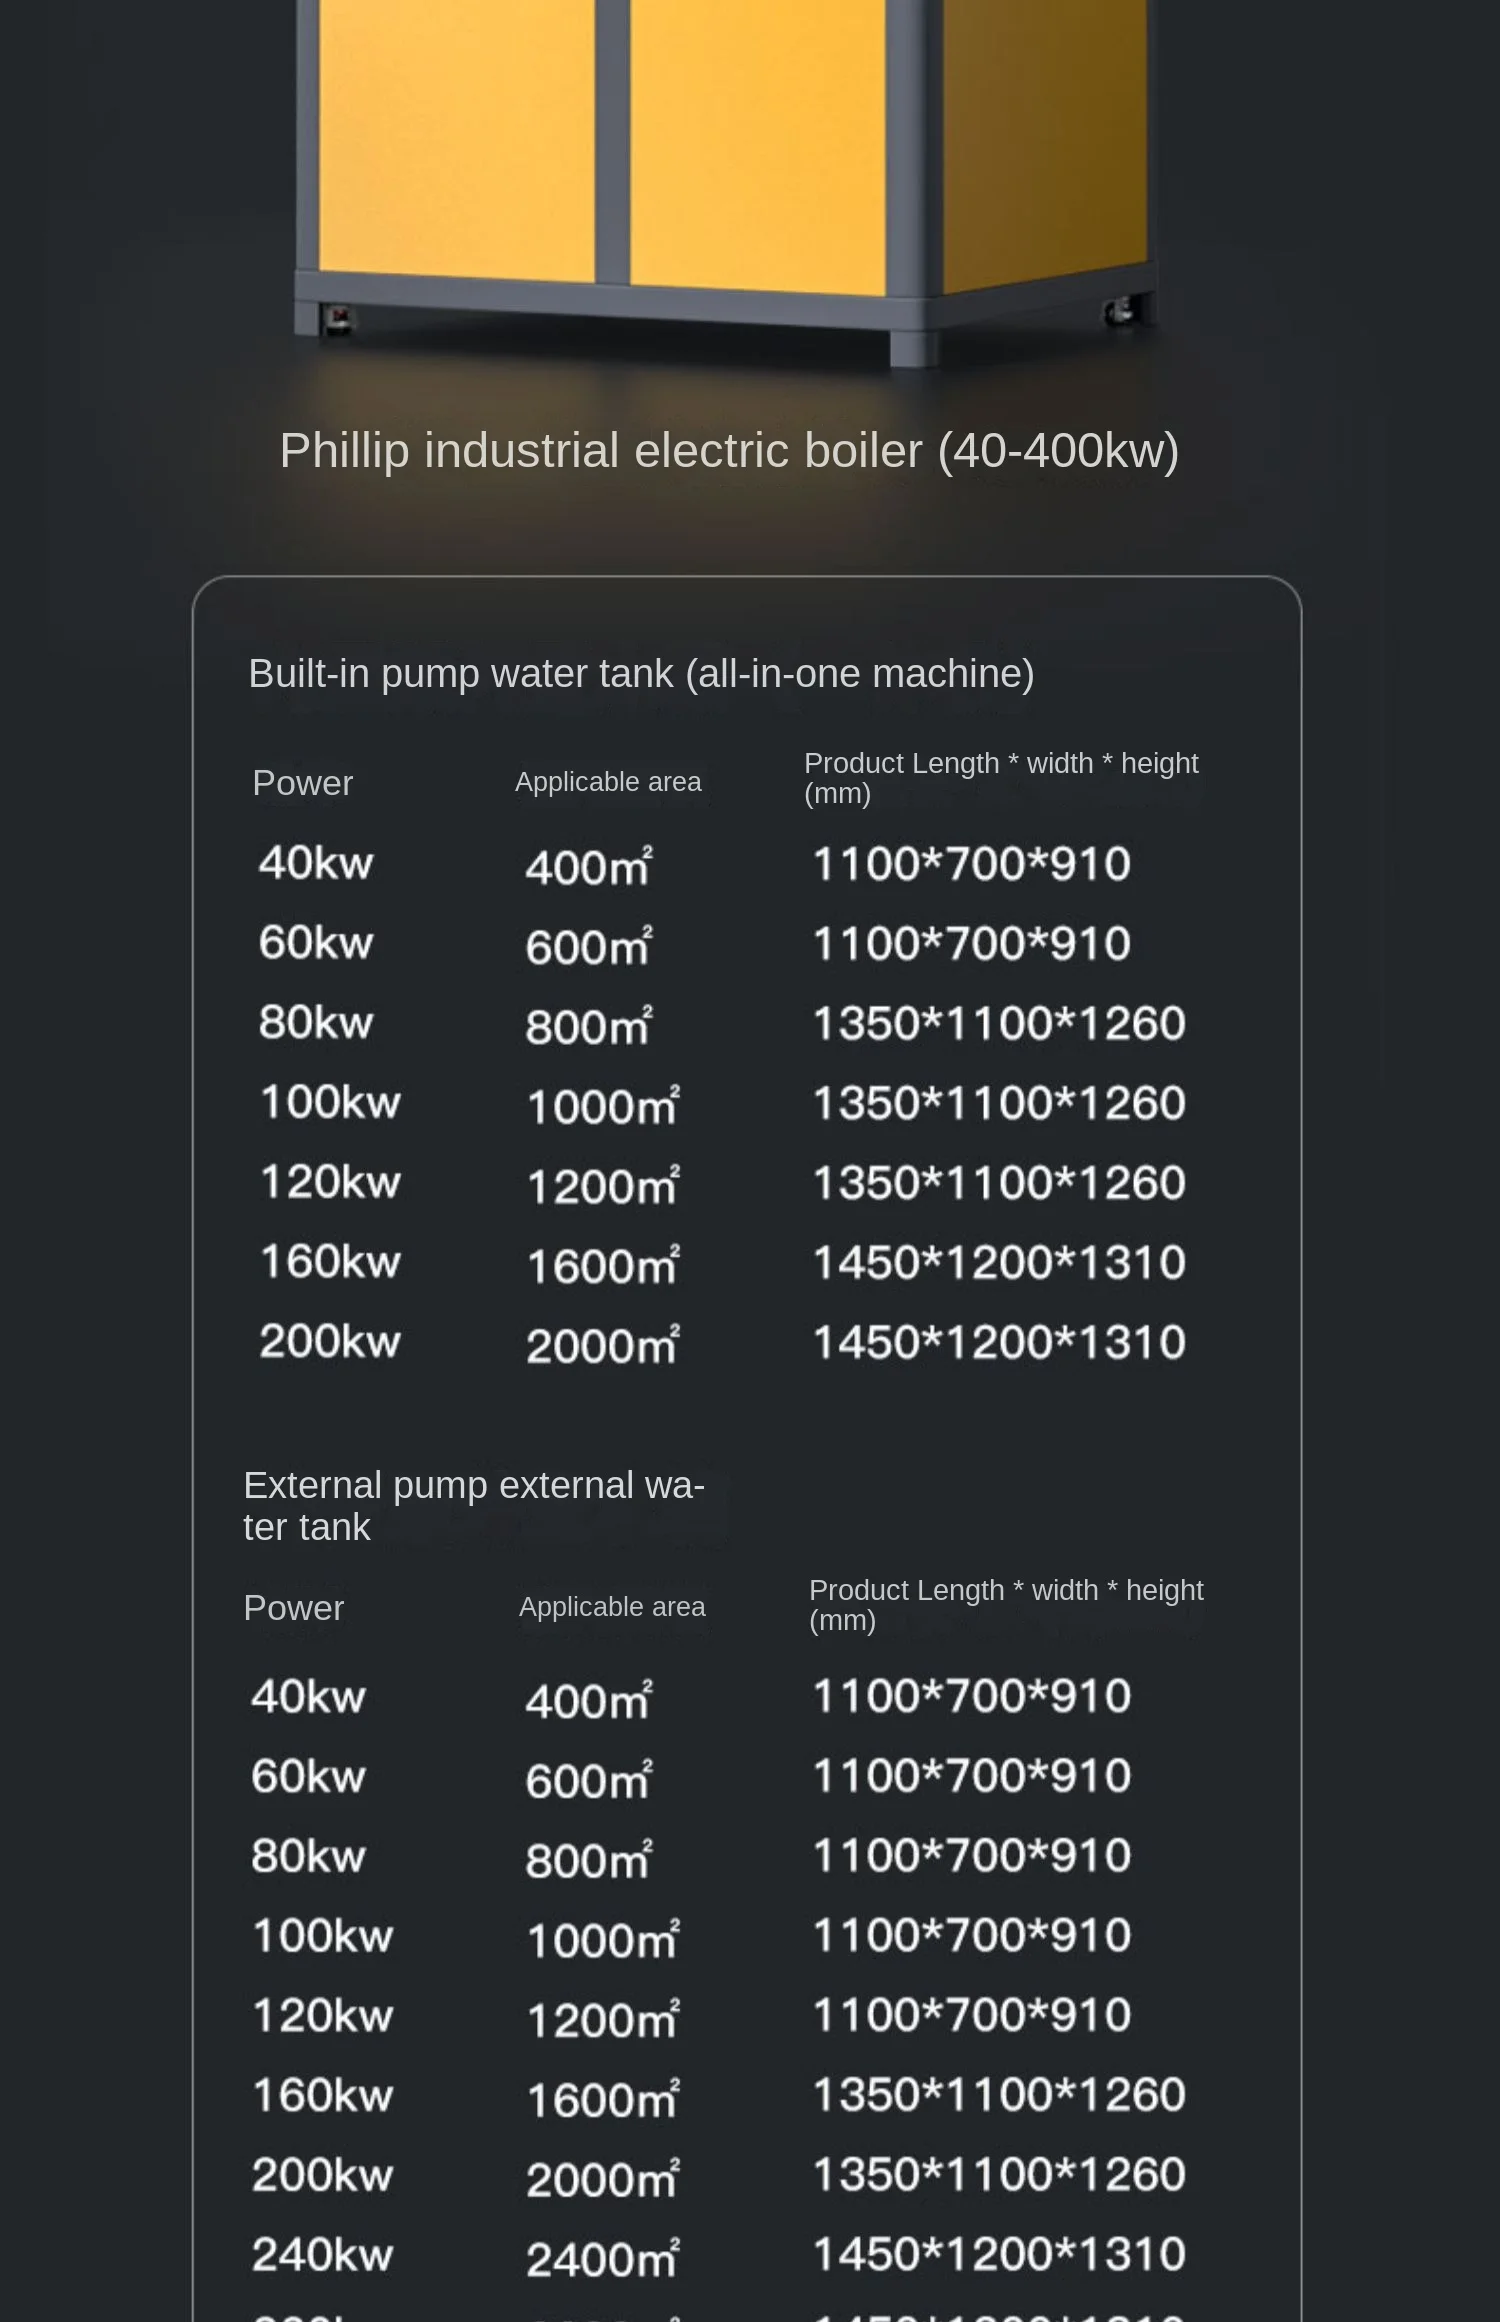1500x2322 pixels.
Task: Select the 240kw power entry
Action: (x=323, y=2255)
